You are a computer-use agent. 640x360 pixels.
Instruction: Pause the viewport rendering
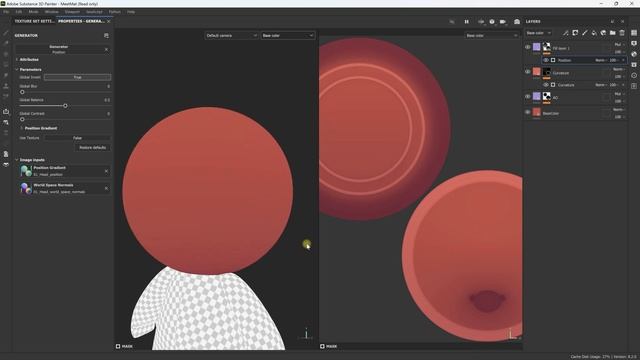coord(467,22)
